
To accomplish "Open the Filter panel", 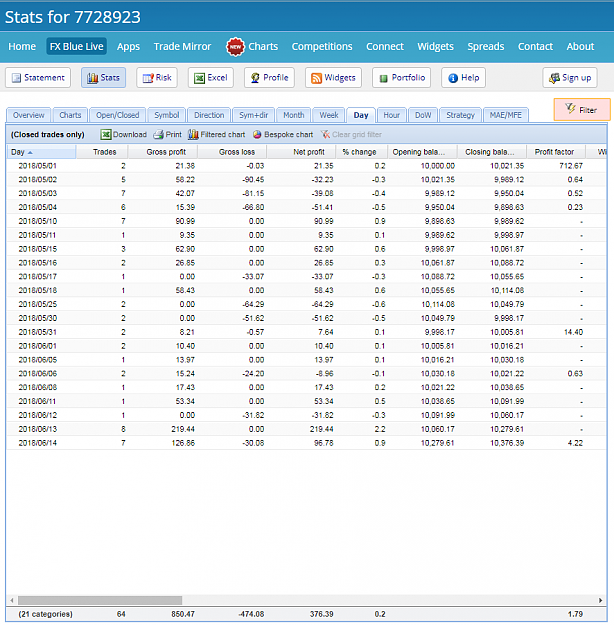I will tap(582, 110).
